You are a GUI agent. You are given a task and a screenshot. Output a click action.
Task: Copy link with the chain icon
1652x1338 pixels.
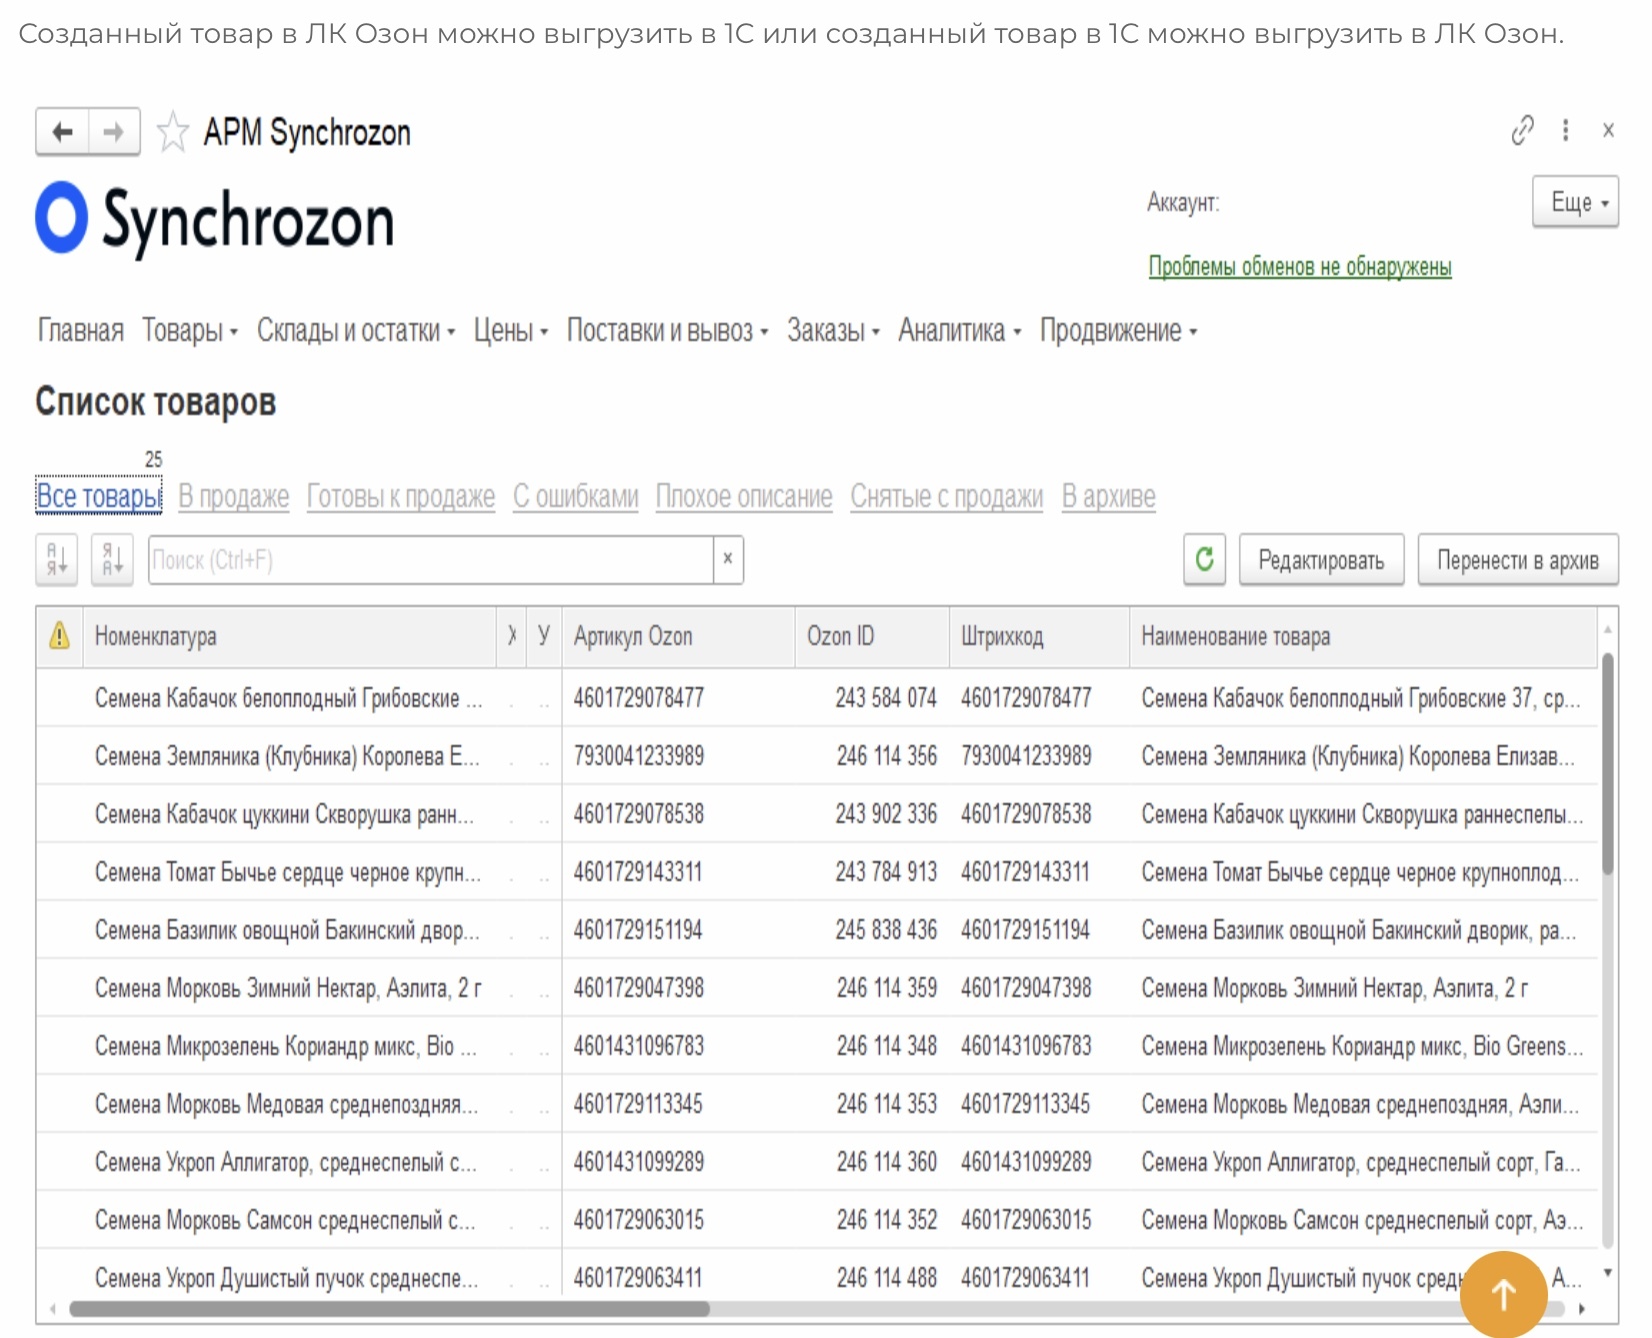coord(1522,130)
